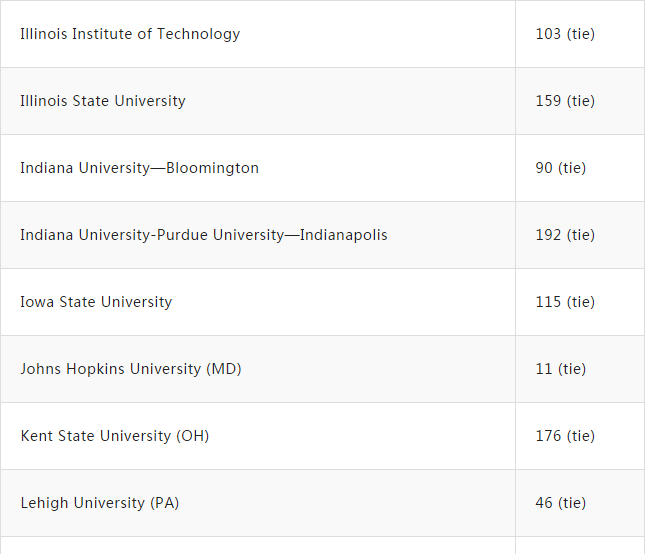Select the 46 (tie) rank cell
The height and width of the screenshot is (554, 645).
point(561,503)
